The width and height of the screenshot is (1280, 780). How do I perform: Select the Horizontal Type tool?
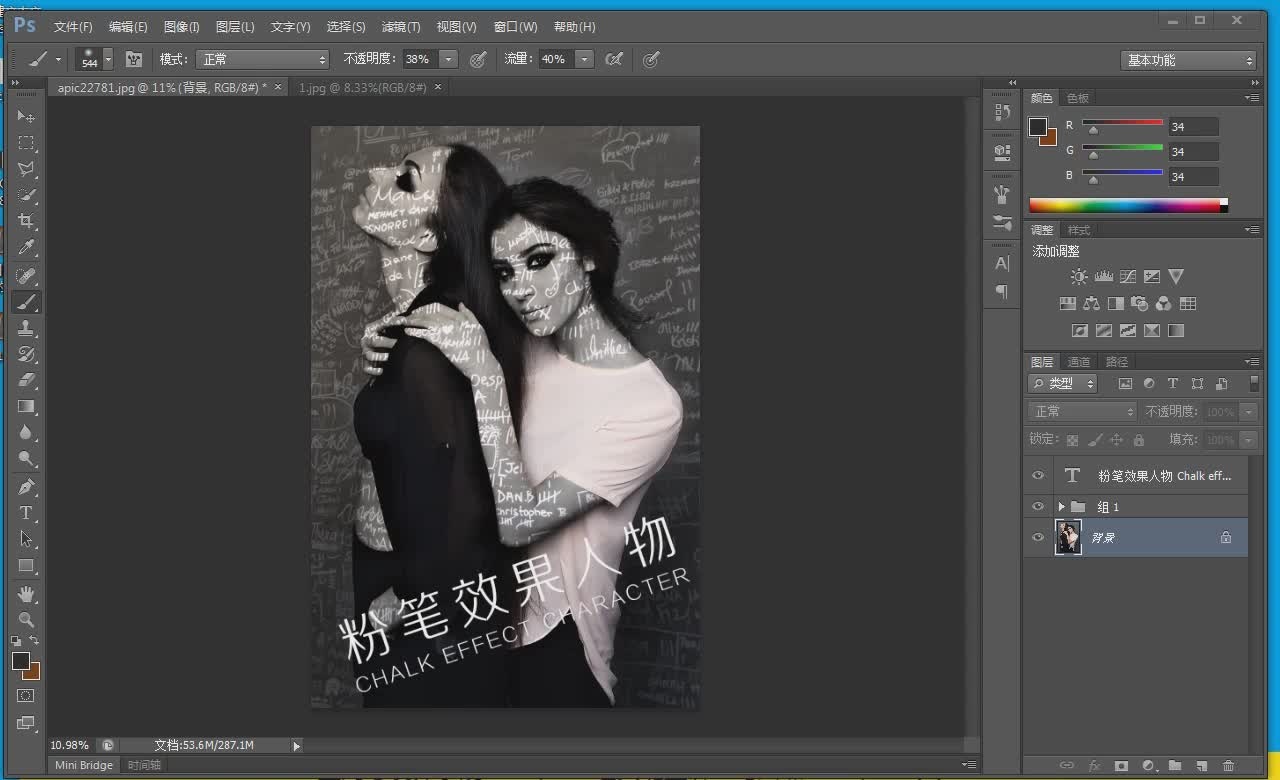(26, 513)
